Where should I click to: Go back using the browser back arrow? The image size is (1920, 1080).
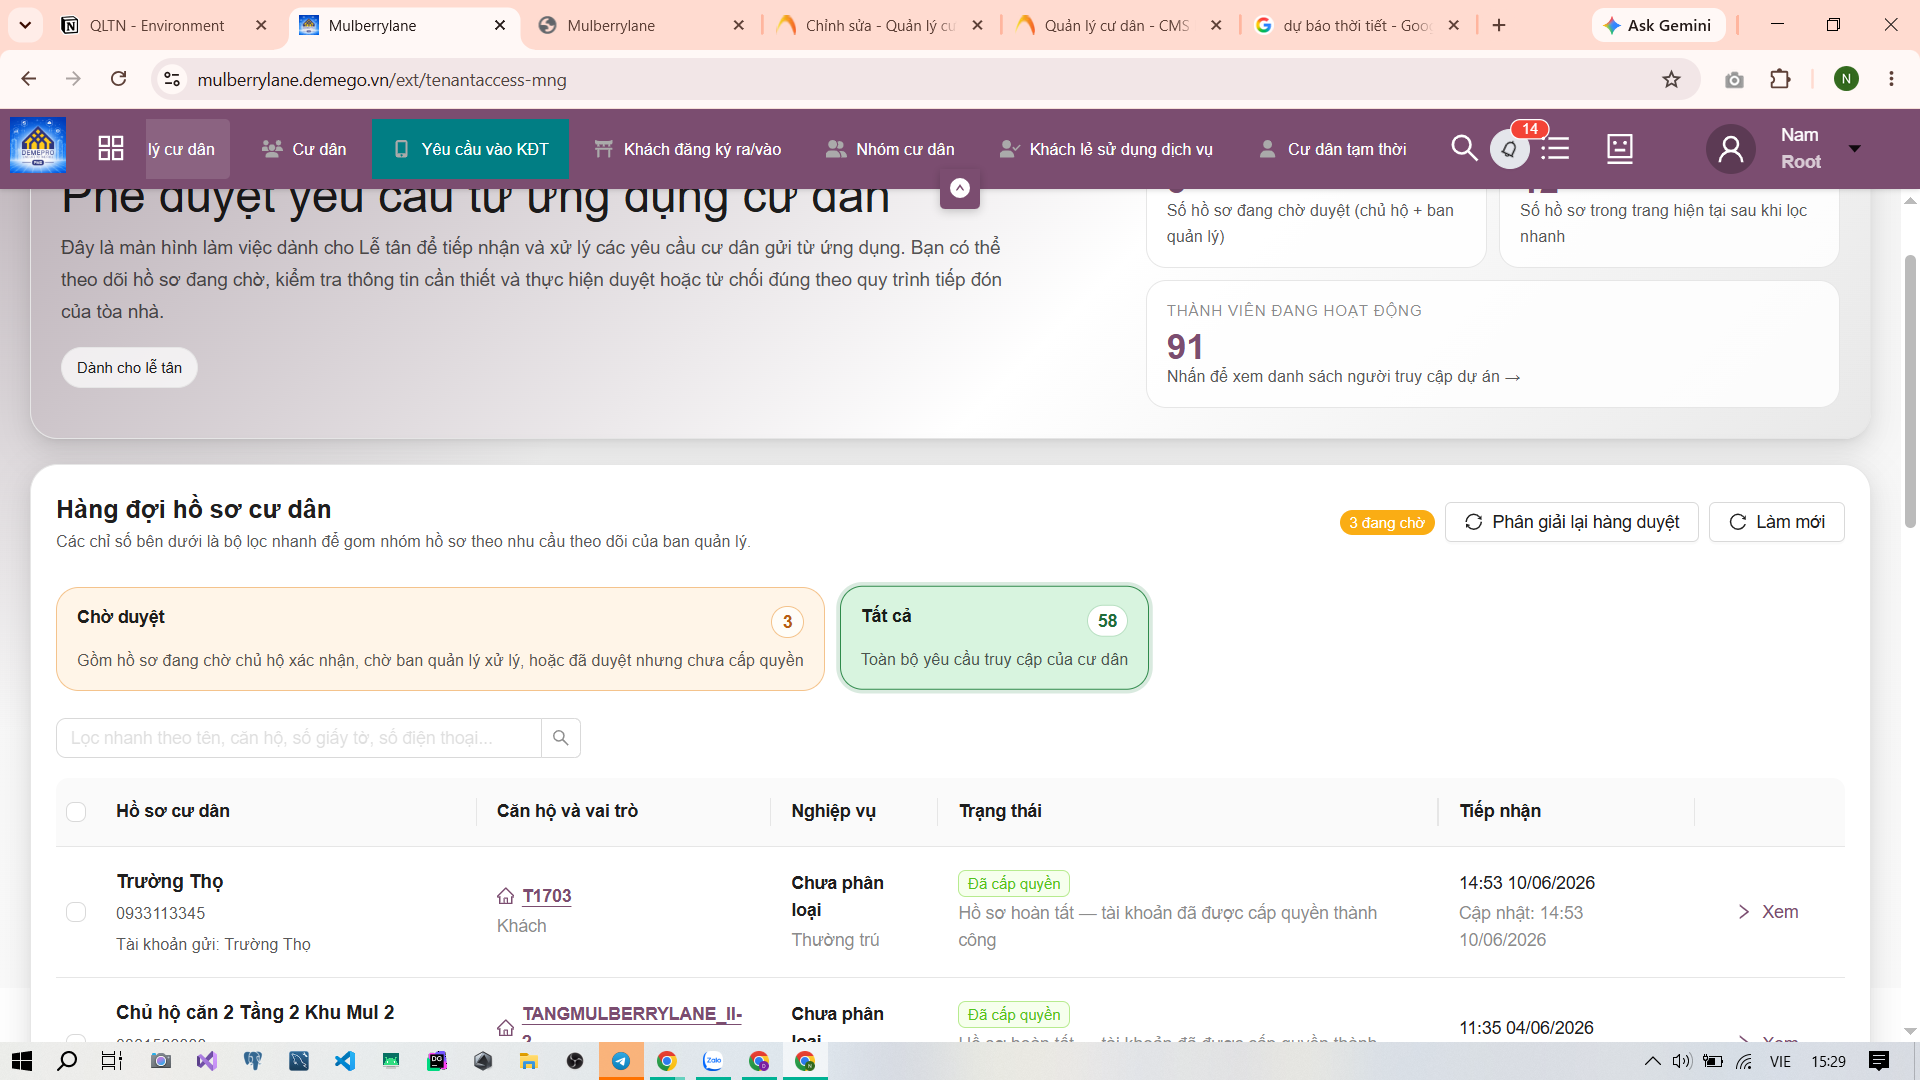29,79
